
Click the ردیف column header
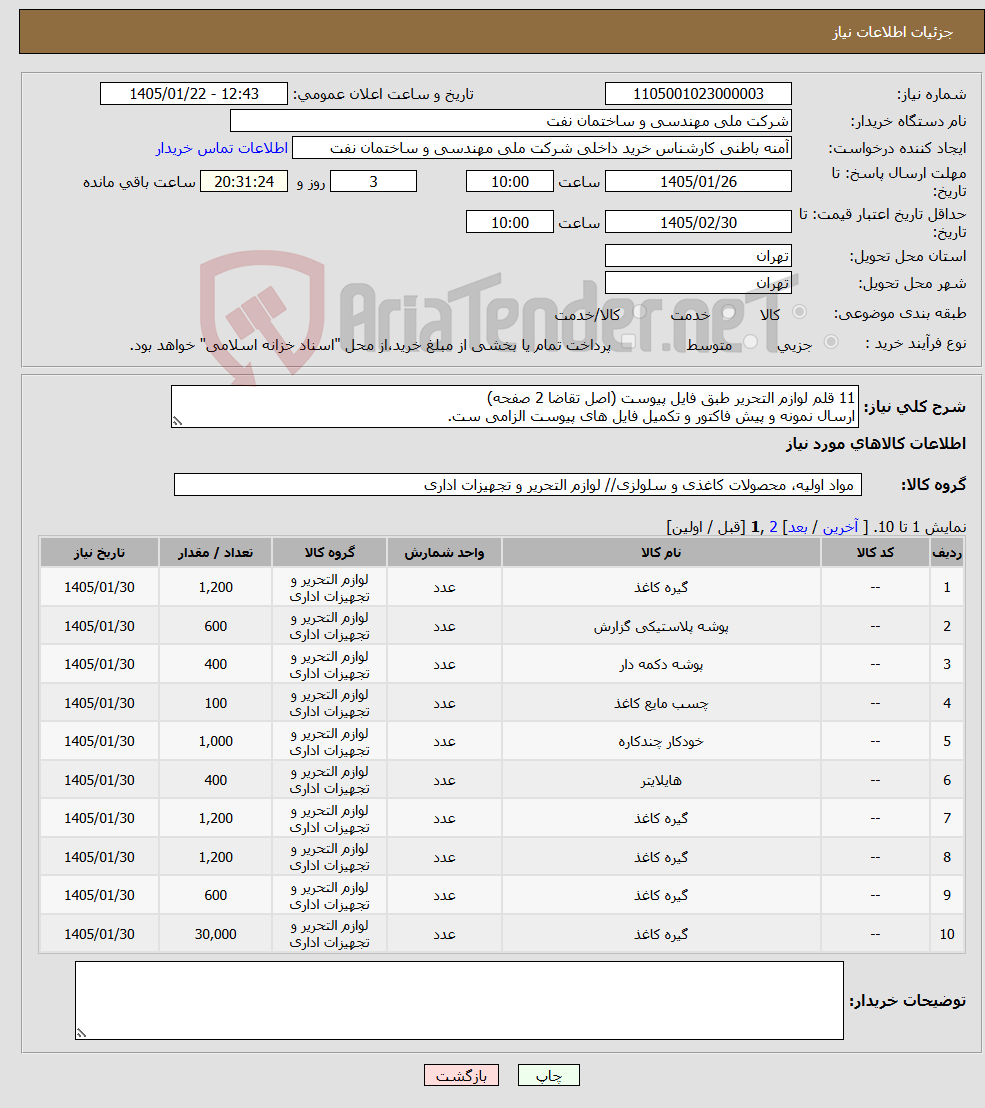pyautogui.click(x=947, y=553)
